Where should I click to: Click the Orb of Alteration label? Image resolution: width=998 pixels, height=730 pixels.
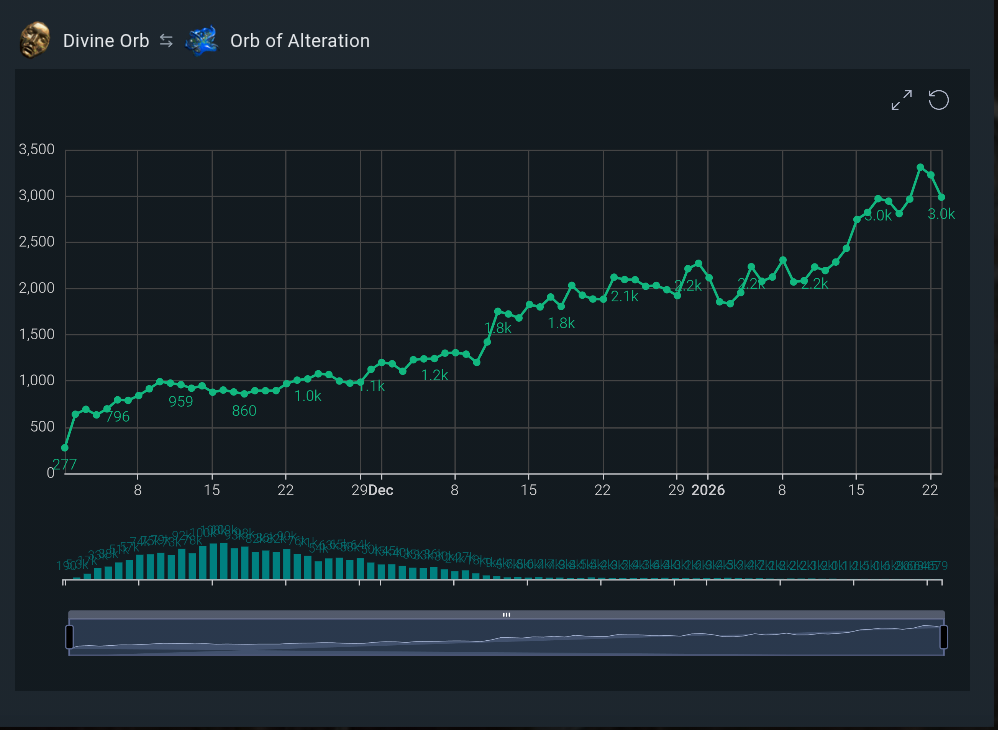click(300, 41)
